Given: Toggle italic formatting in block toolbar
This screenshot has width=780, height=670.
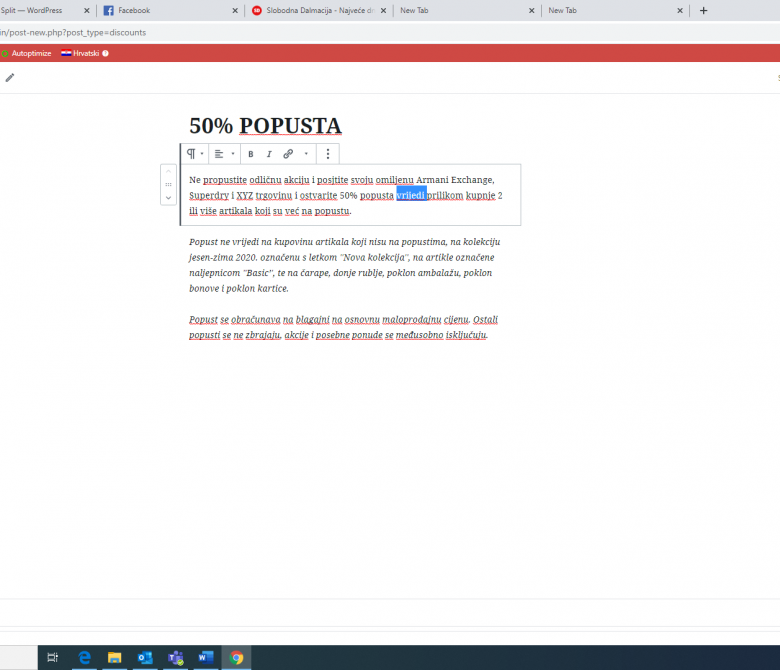Looking at the screenshot, I should (x=269, y=154).
